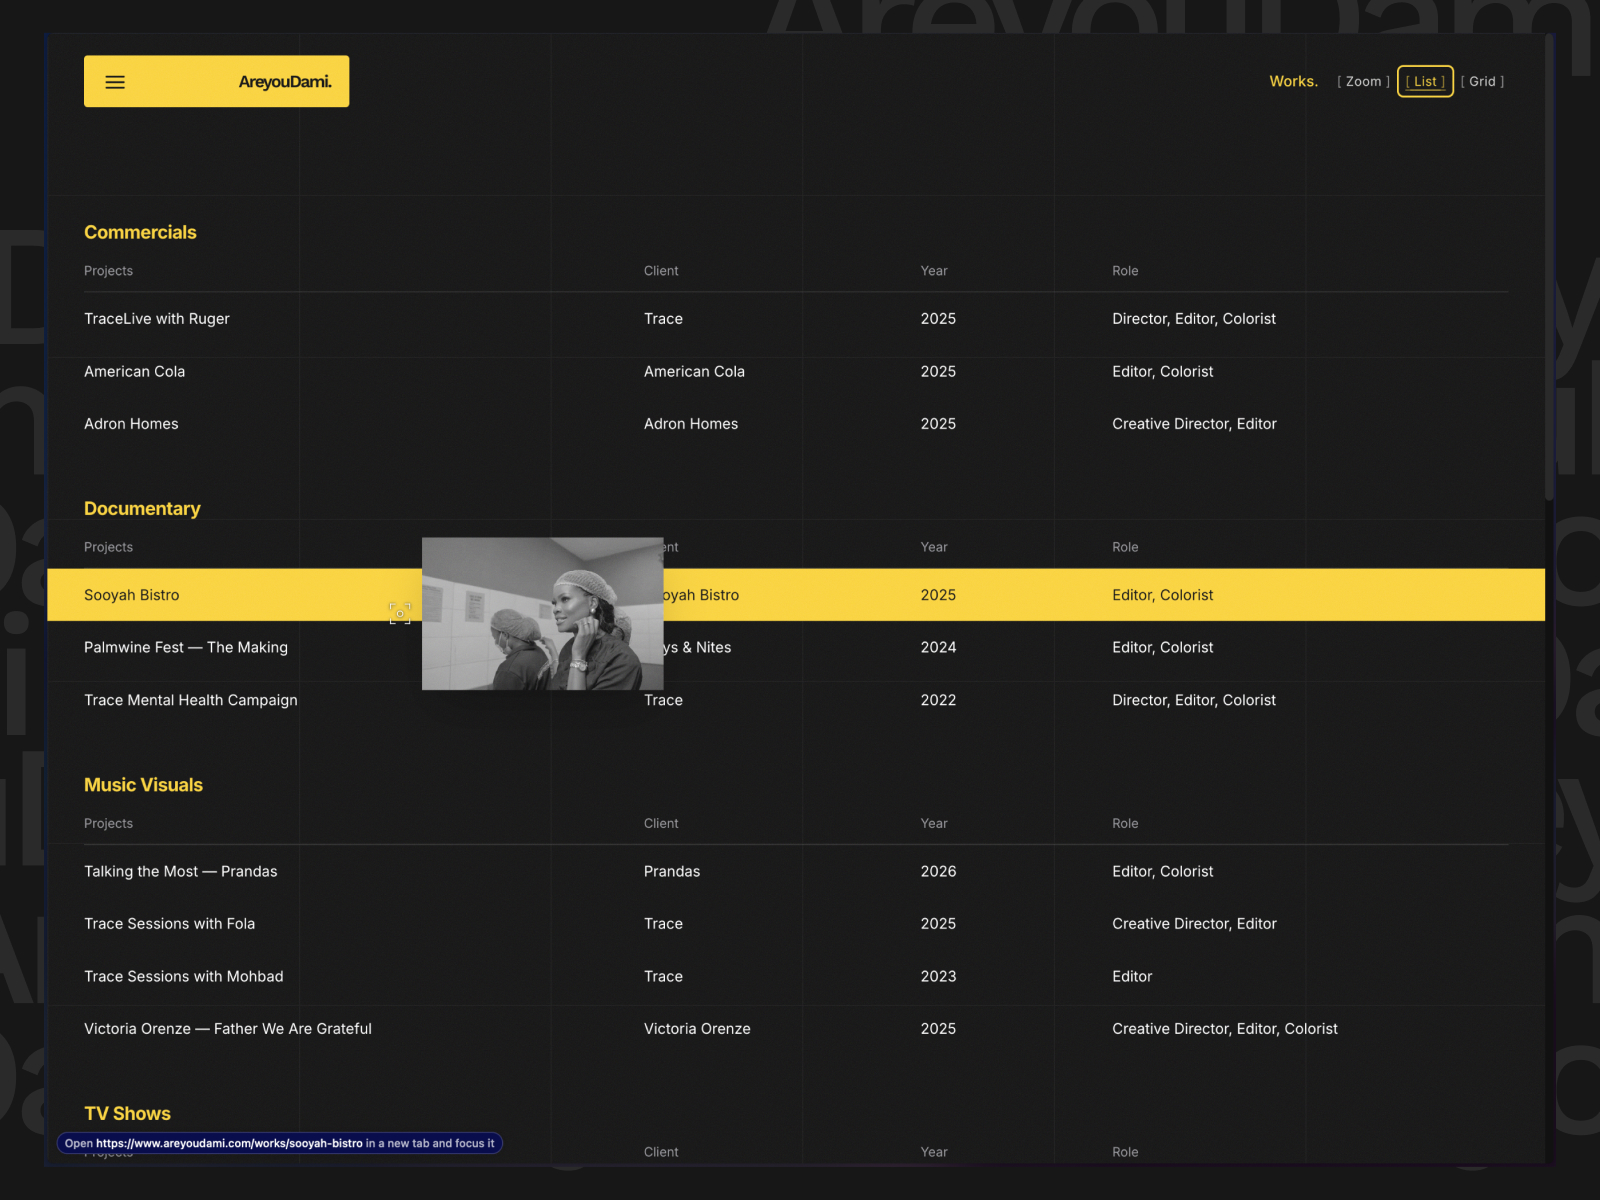1600x1200 pixels.
Task: Click Client column header under Commercials
Action: tap(661, 271)
